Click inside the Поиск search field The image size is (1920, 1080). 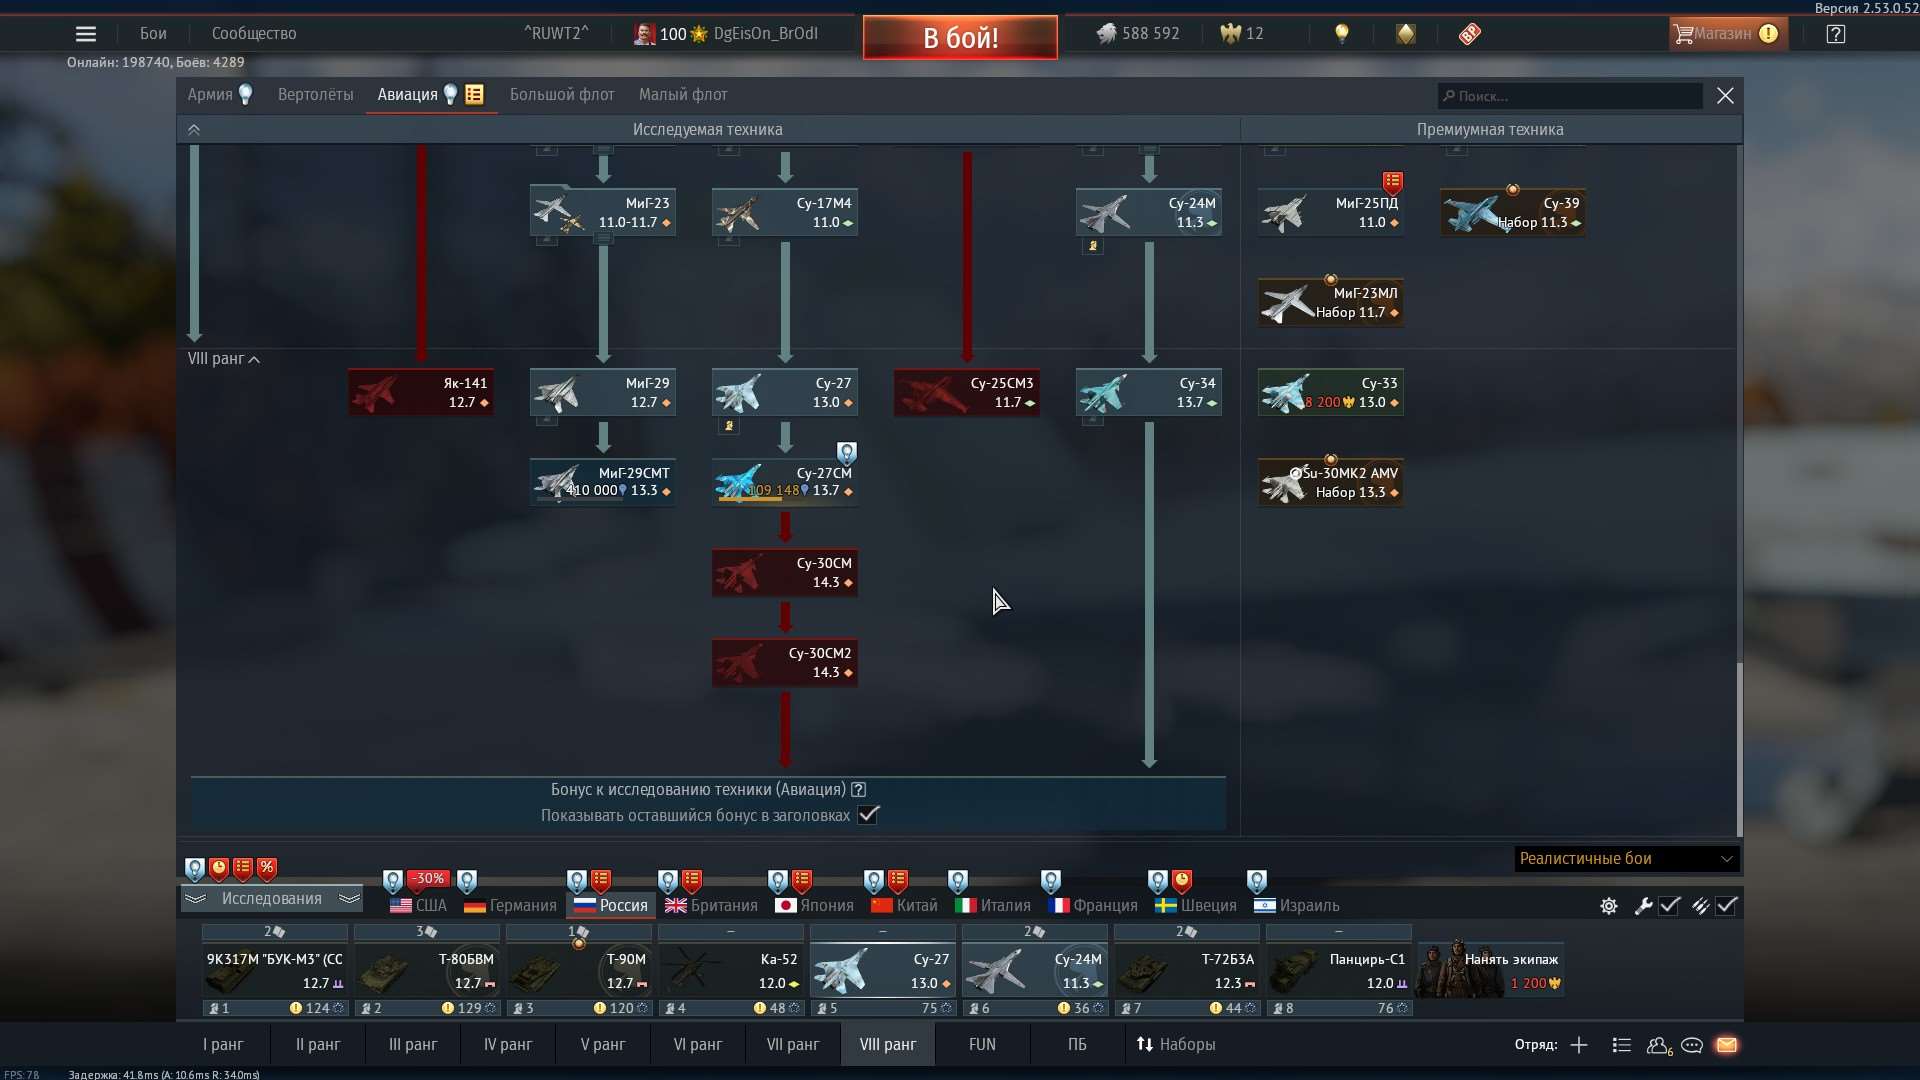pyautogui.click(x=1570, y=95)
